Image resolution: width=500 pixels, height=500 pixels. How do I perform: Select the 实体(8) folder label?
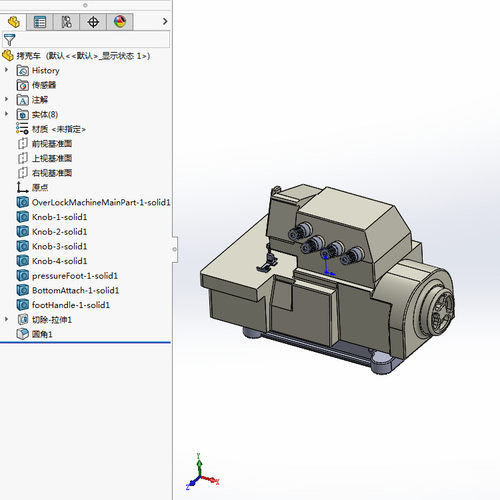[45, 114]
